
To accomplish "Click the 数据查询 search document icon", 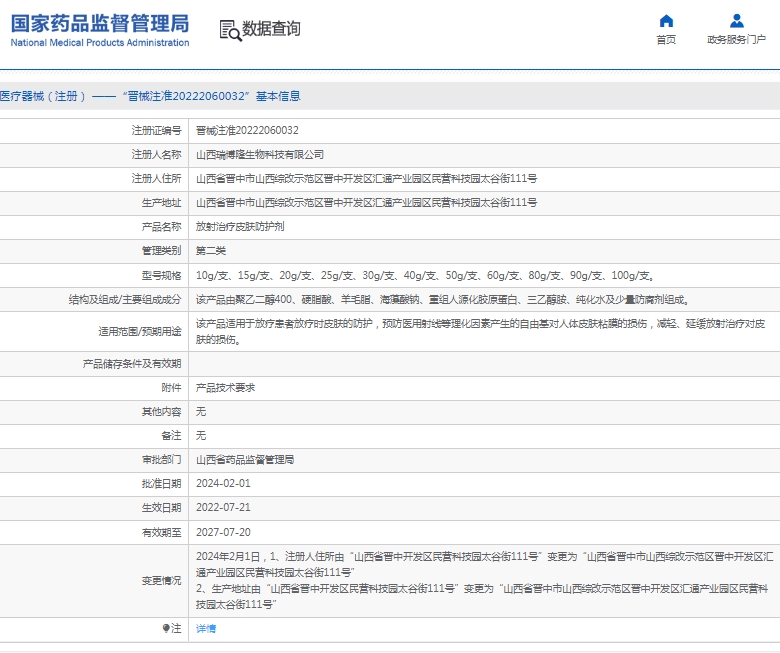I will click(x=230, y=30).
